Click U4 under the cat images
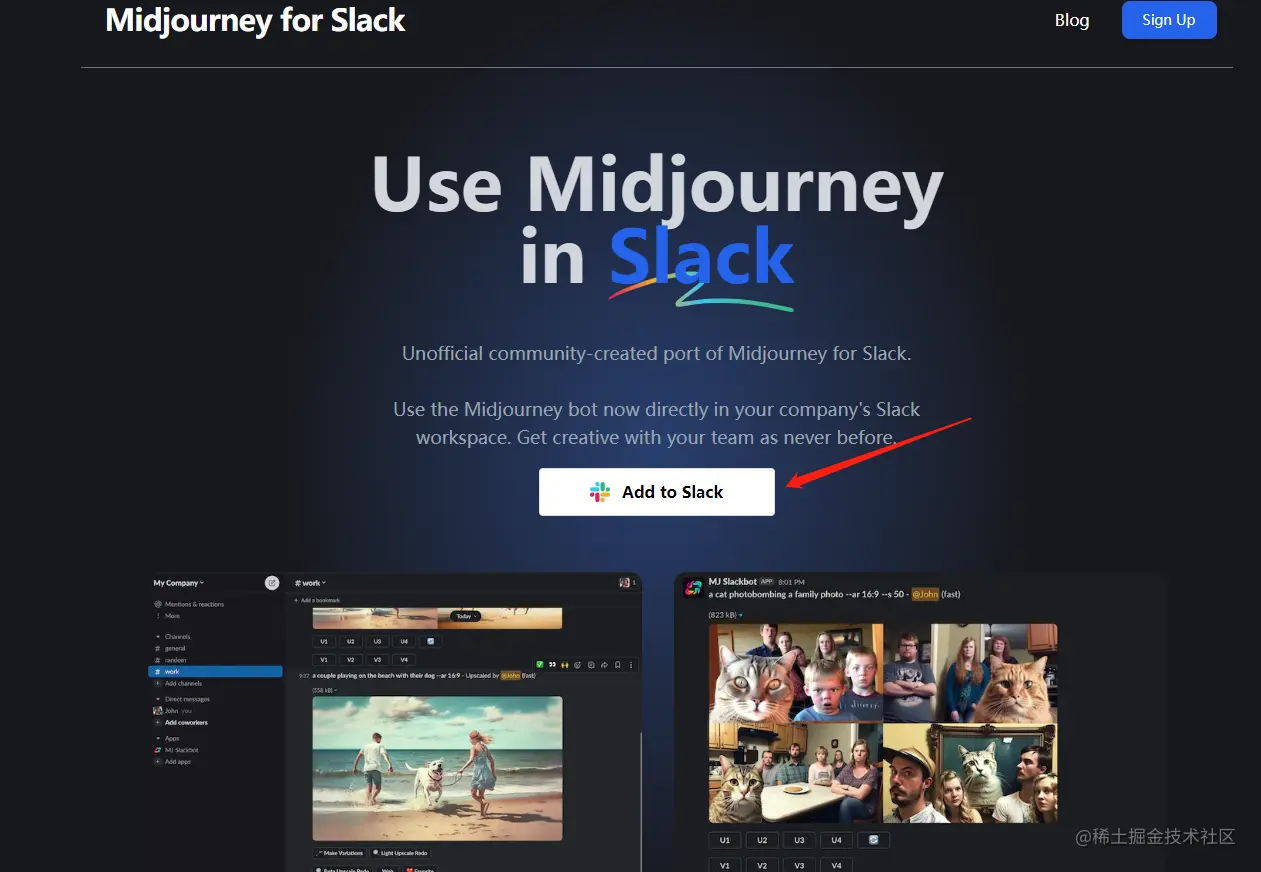The image size is (1261, 872). [836, 840]
